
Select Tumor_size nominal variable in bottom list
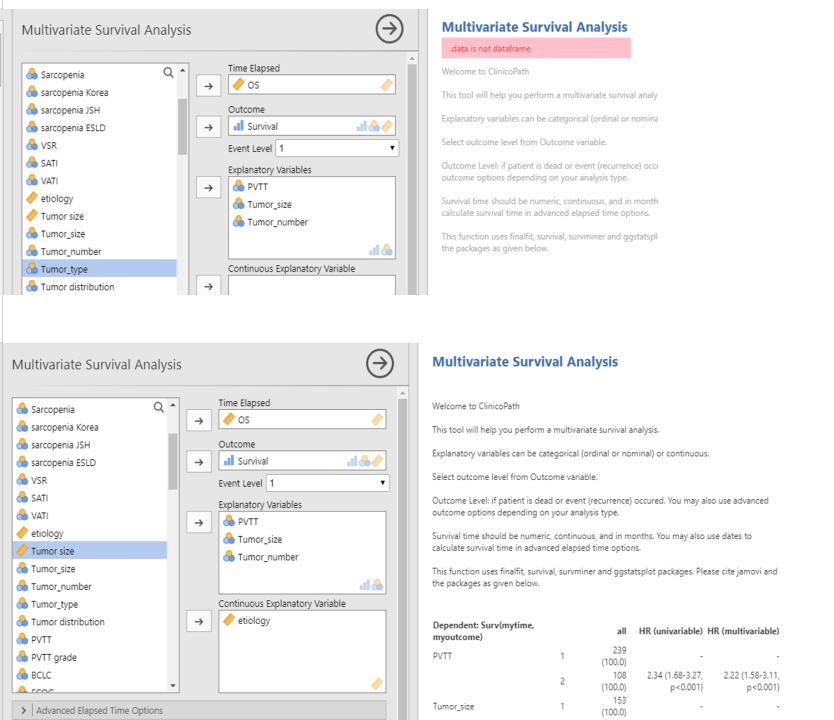point(90,568)
